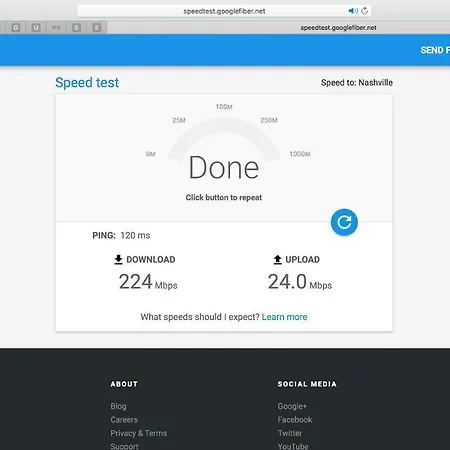This screenshot has width=450, height=450.
Task: Open the Google+ social link
Action: [x=292, y=406]
